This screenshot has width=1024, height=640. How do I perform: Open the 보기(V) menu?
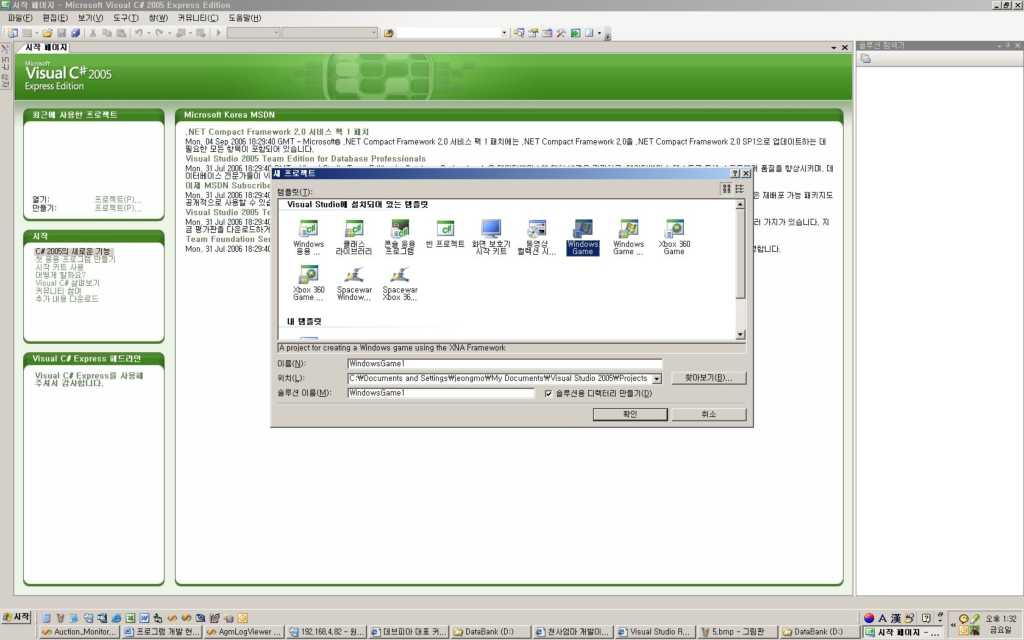[90, 18]
